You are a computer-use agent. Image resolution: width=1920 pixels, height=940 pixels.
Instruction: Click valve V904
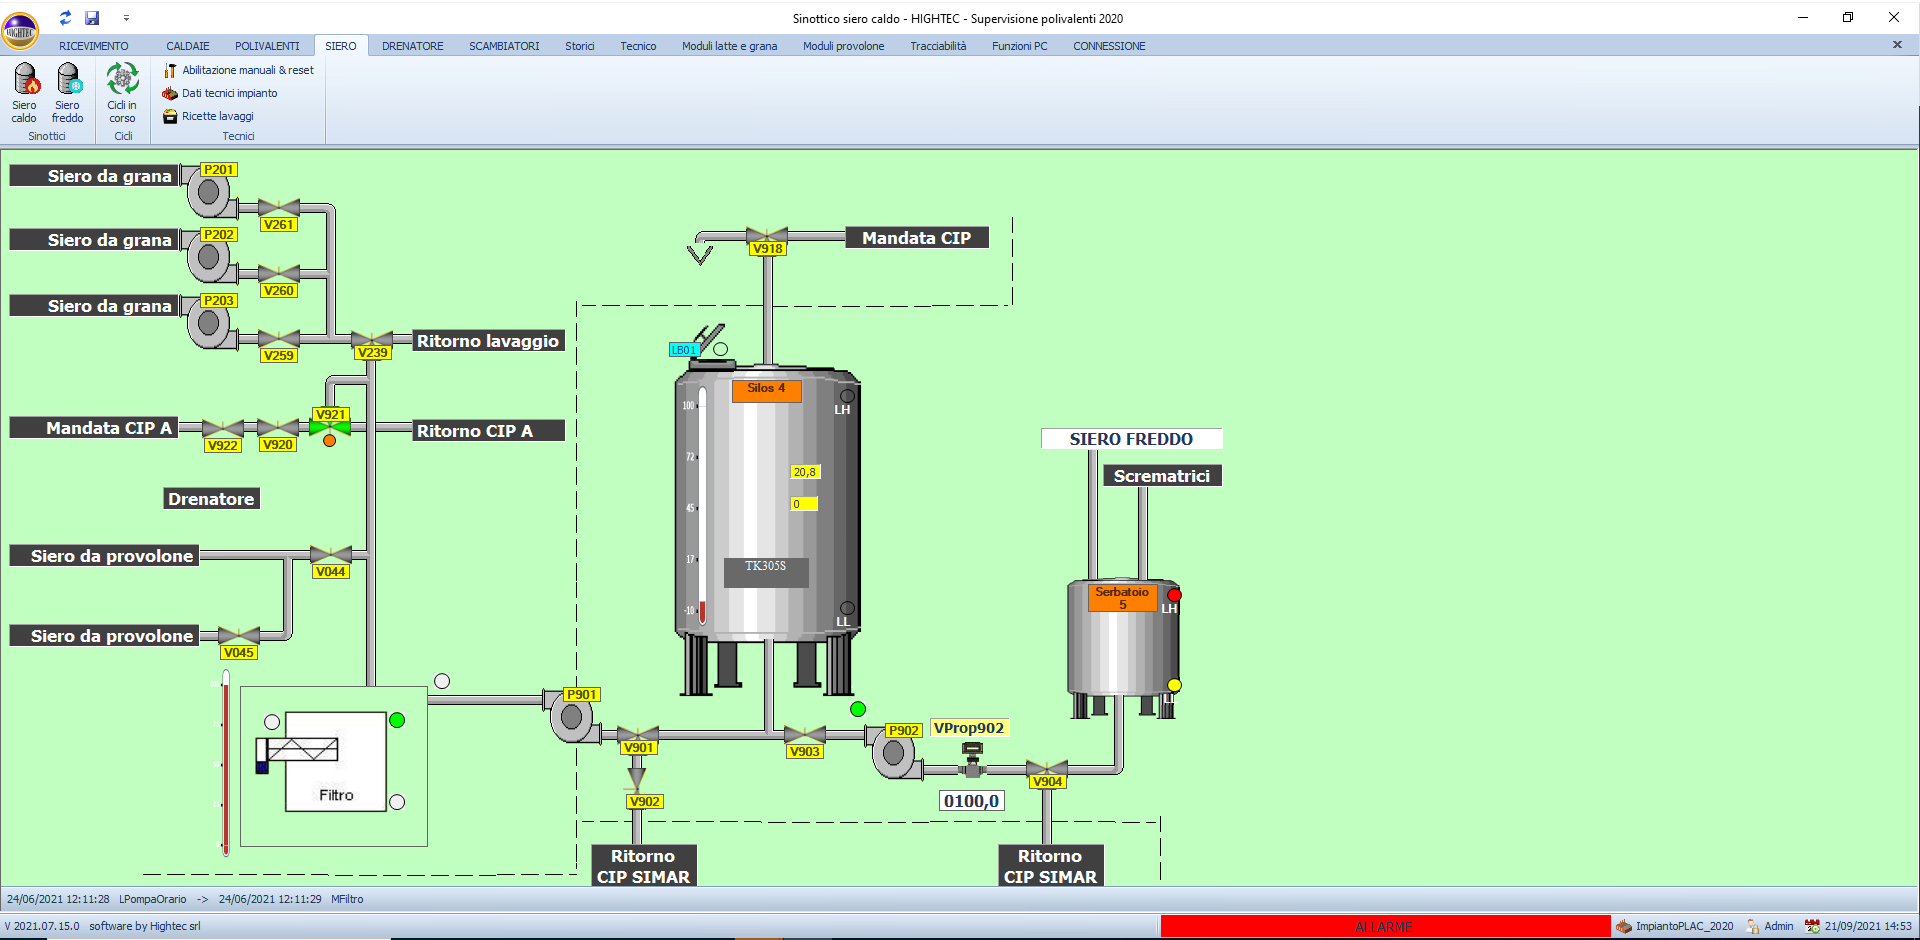coord(1047,769)
